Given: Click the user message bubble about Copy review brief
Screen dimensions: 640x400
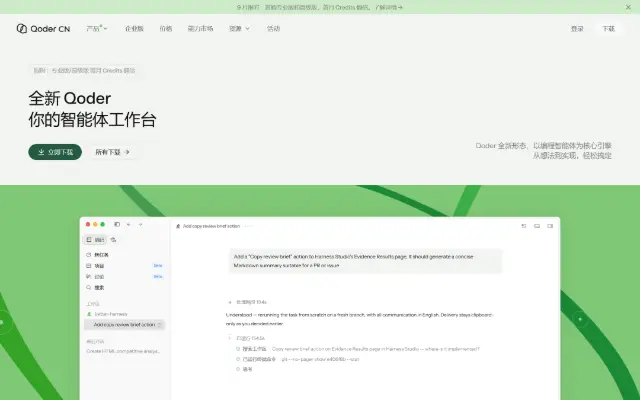Looking at the screenshot, I should [366, 261].
